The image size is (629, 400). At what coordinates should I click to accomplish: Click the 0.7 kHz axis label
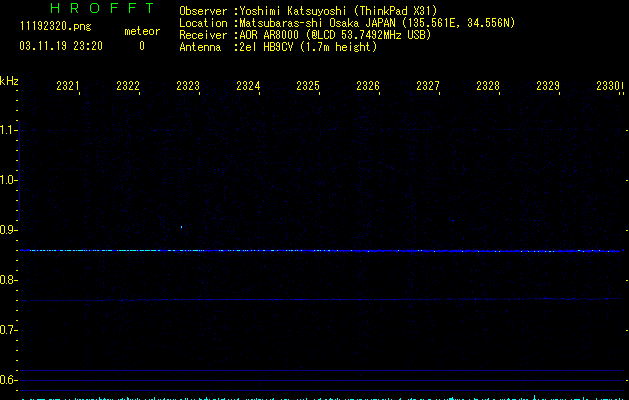8,330
